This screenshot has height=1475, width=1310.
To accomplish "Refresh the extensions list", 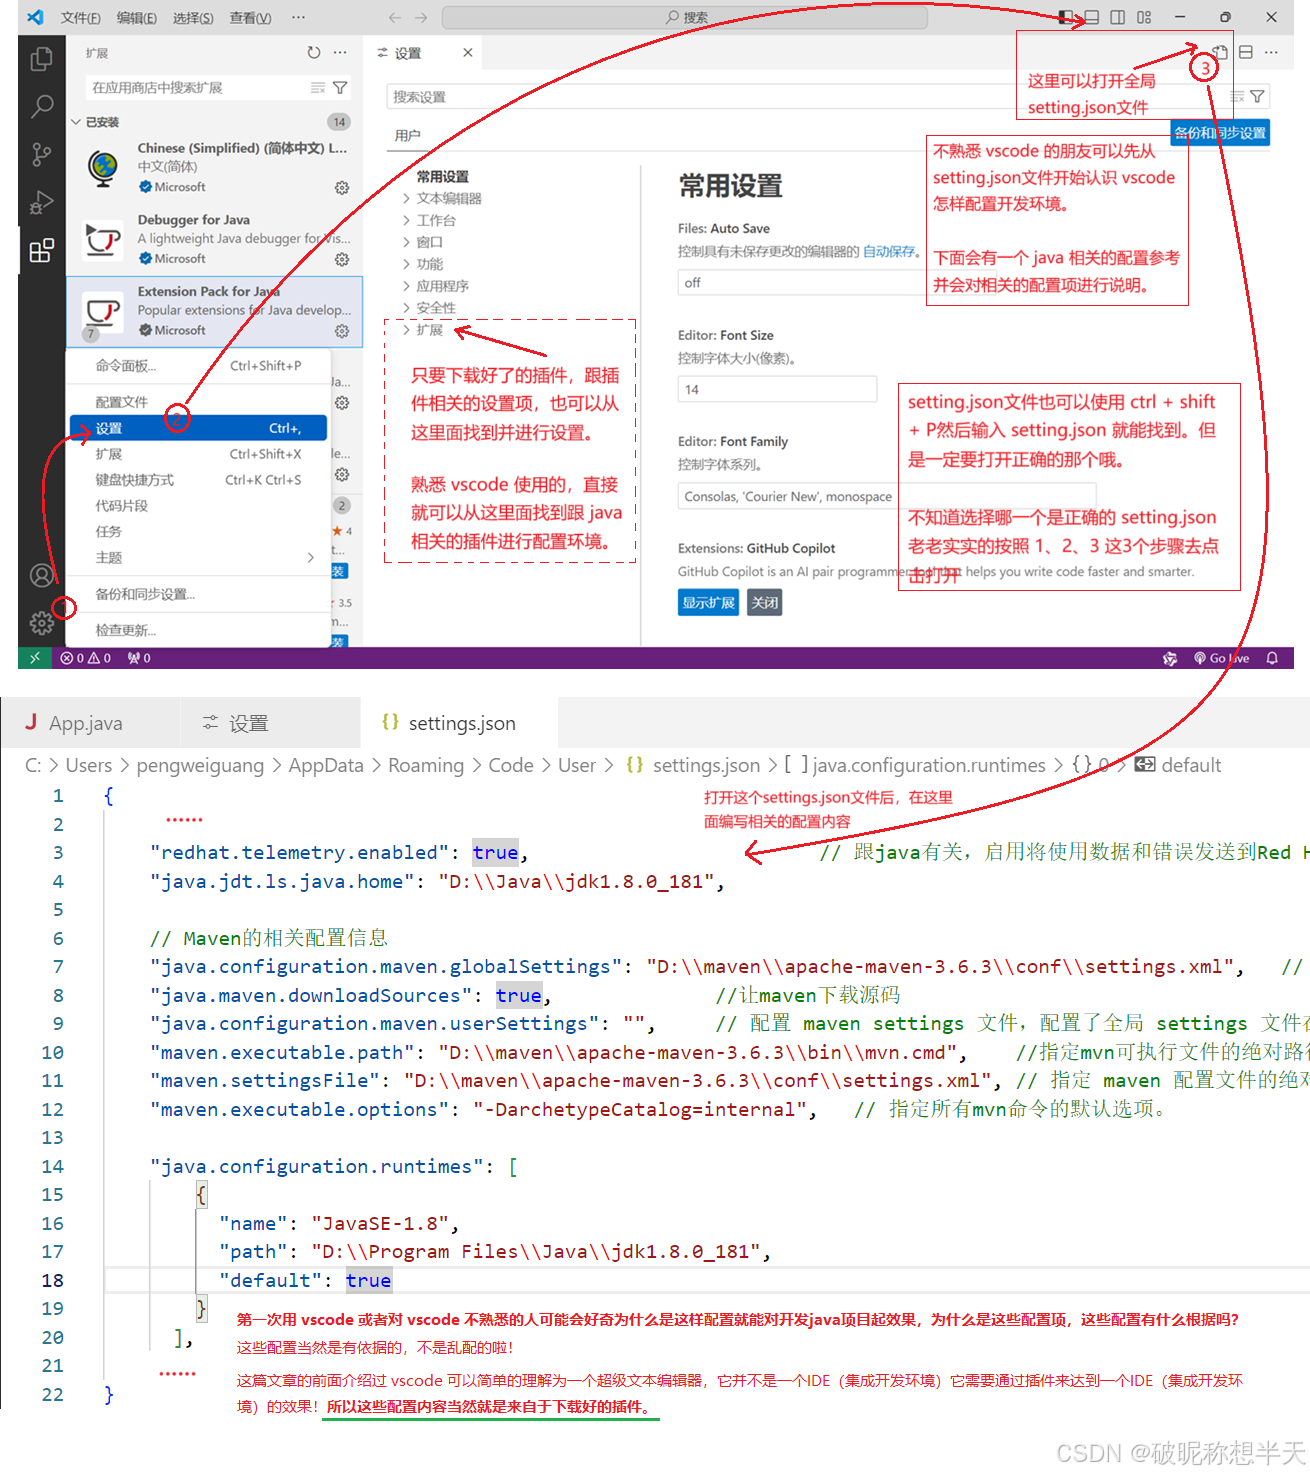I will pos(314,53).
